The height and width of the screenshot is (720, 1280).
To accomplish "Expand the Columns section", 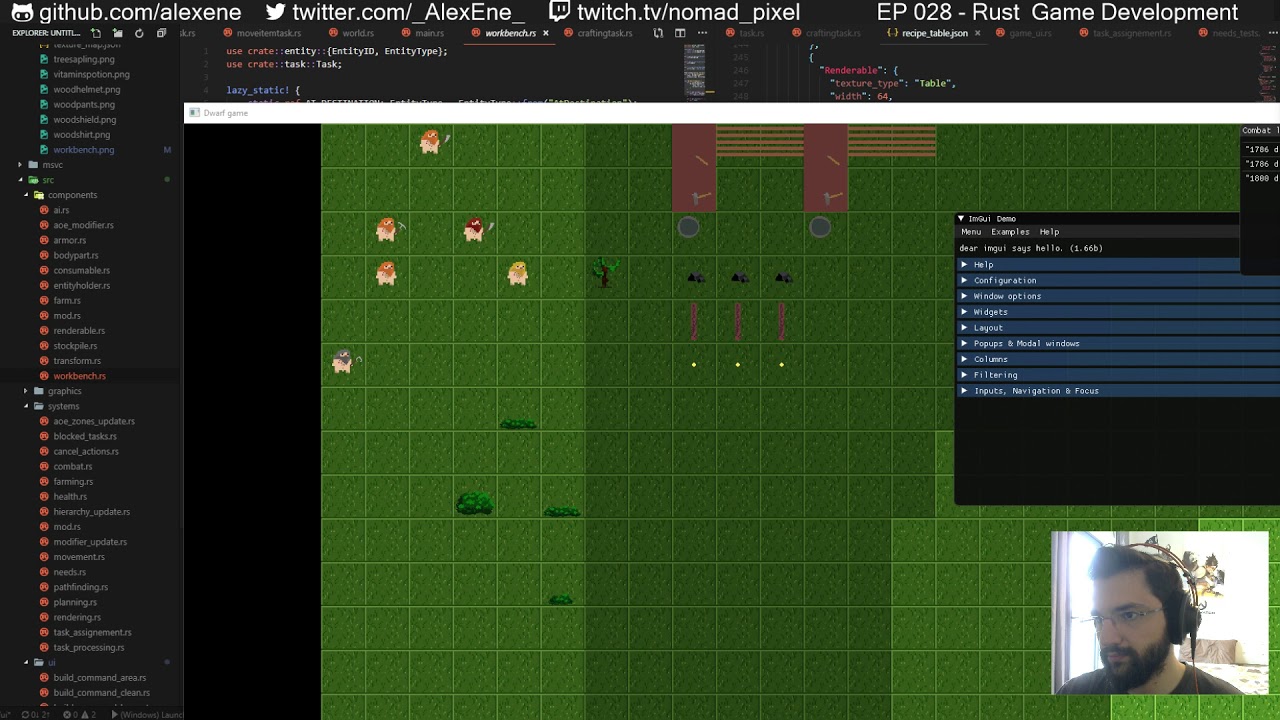I will pos(1118,360).
